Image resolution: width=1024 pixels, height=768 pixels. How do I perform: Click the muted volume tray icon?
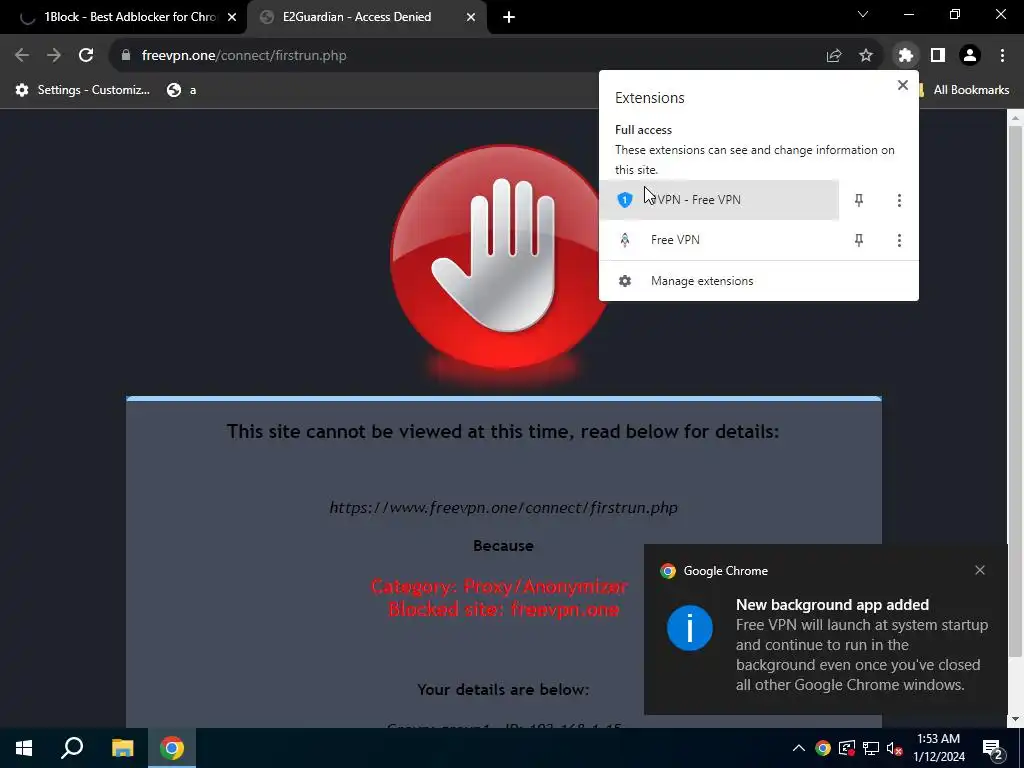click(895, 748)
